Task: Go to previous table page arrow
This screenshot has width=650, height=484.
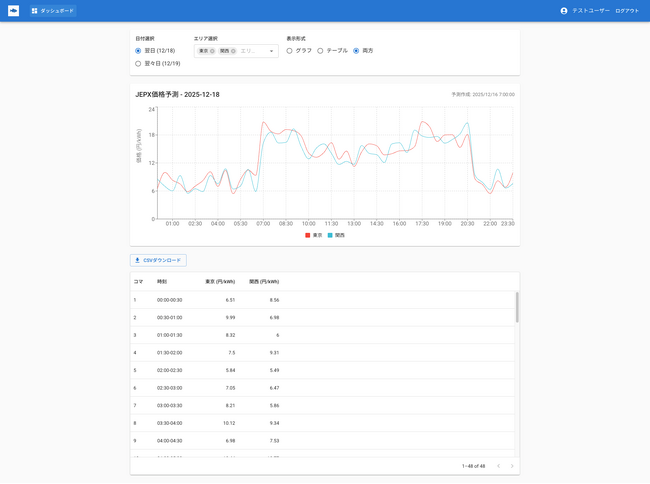Action: 498,466
